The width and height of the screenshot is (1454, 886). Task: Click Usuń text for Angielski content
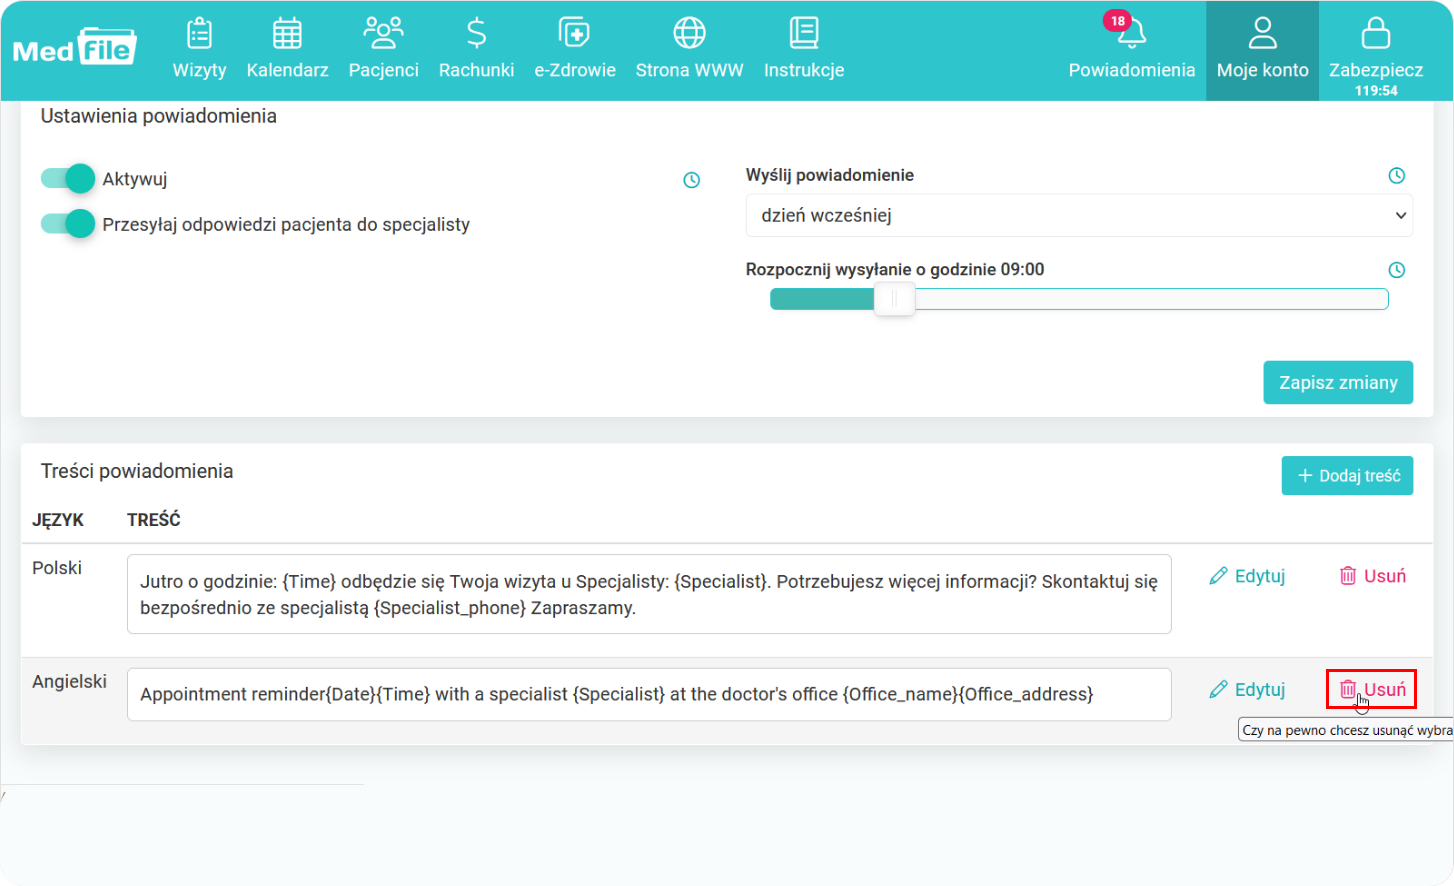point(1385,690)
